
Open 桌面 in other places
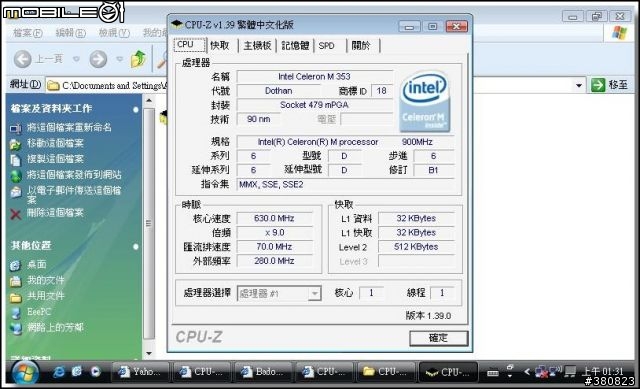tap(36, 265)
